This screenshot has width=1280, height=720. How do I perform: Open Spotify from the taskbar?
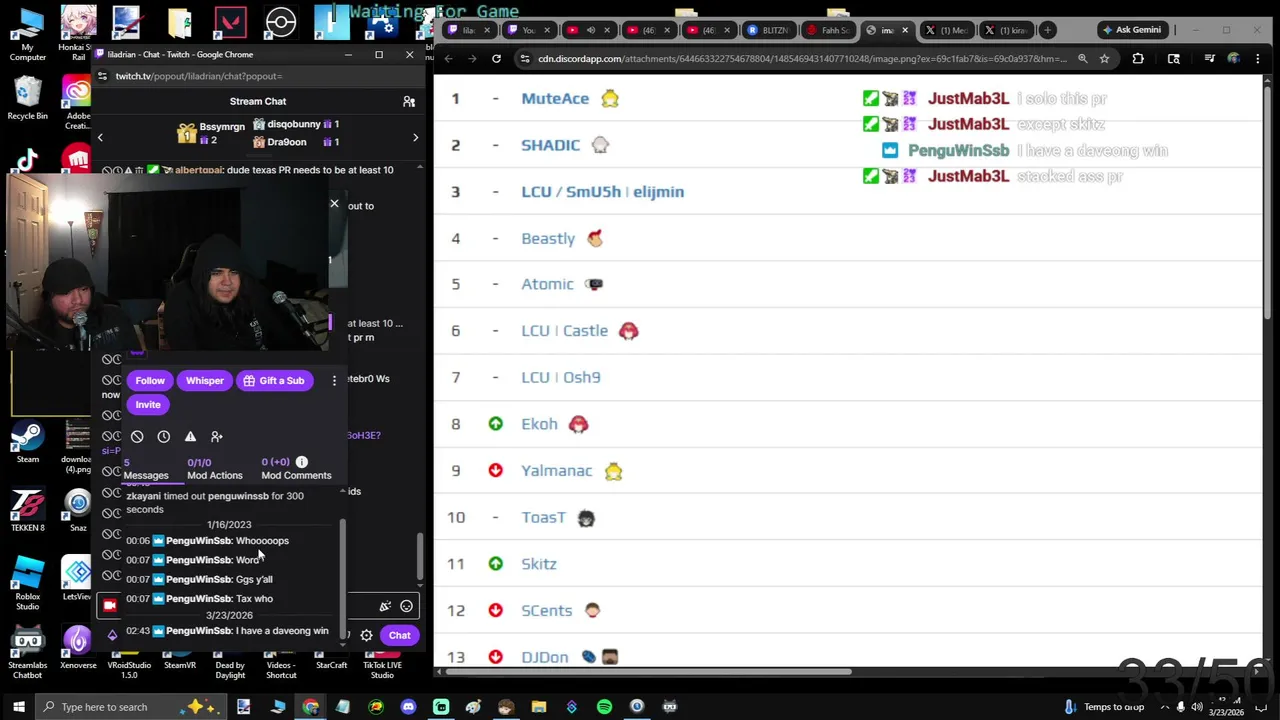tap(604, 707)
